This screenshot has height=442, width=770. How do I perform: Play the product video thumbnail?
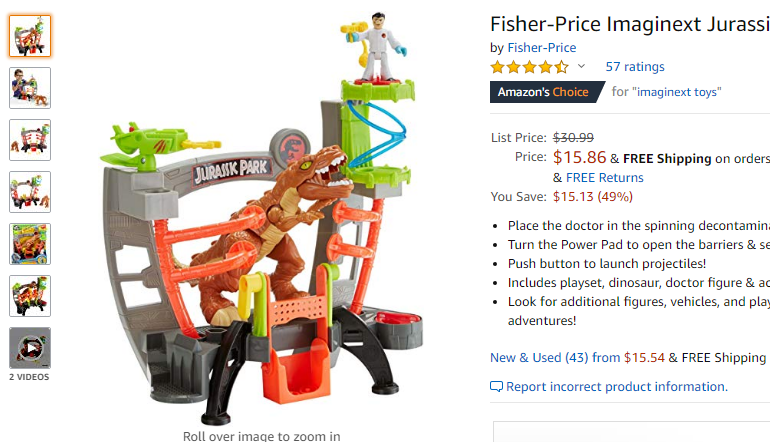pos(30,348)
